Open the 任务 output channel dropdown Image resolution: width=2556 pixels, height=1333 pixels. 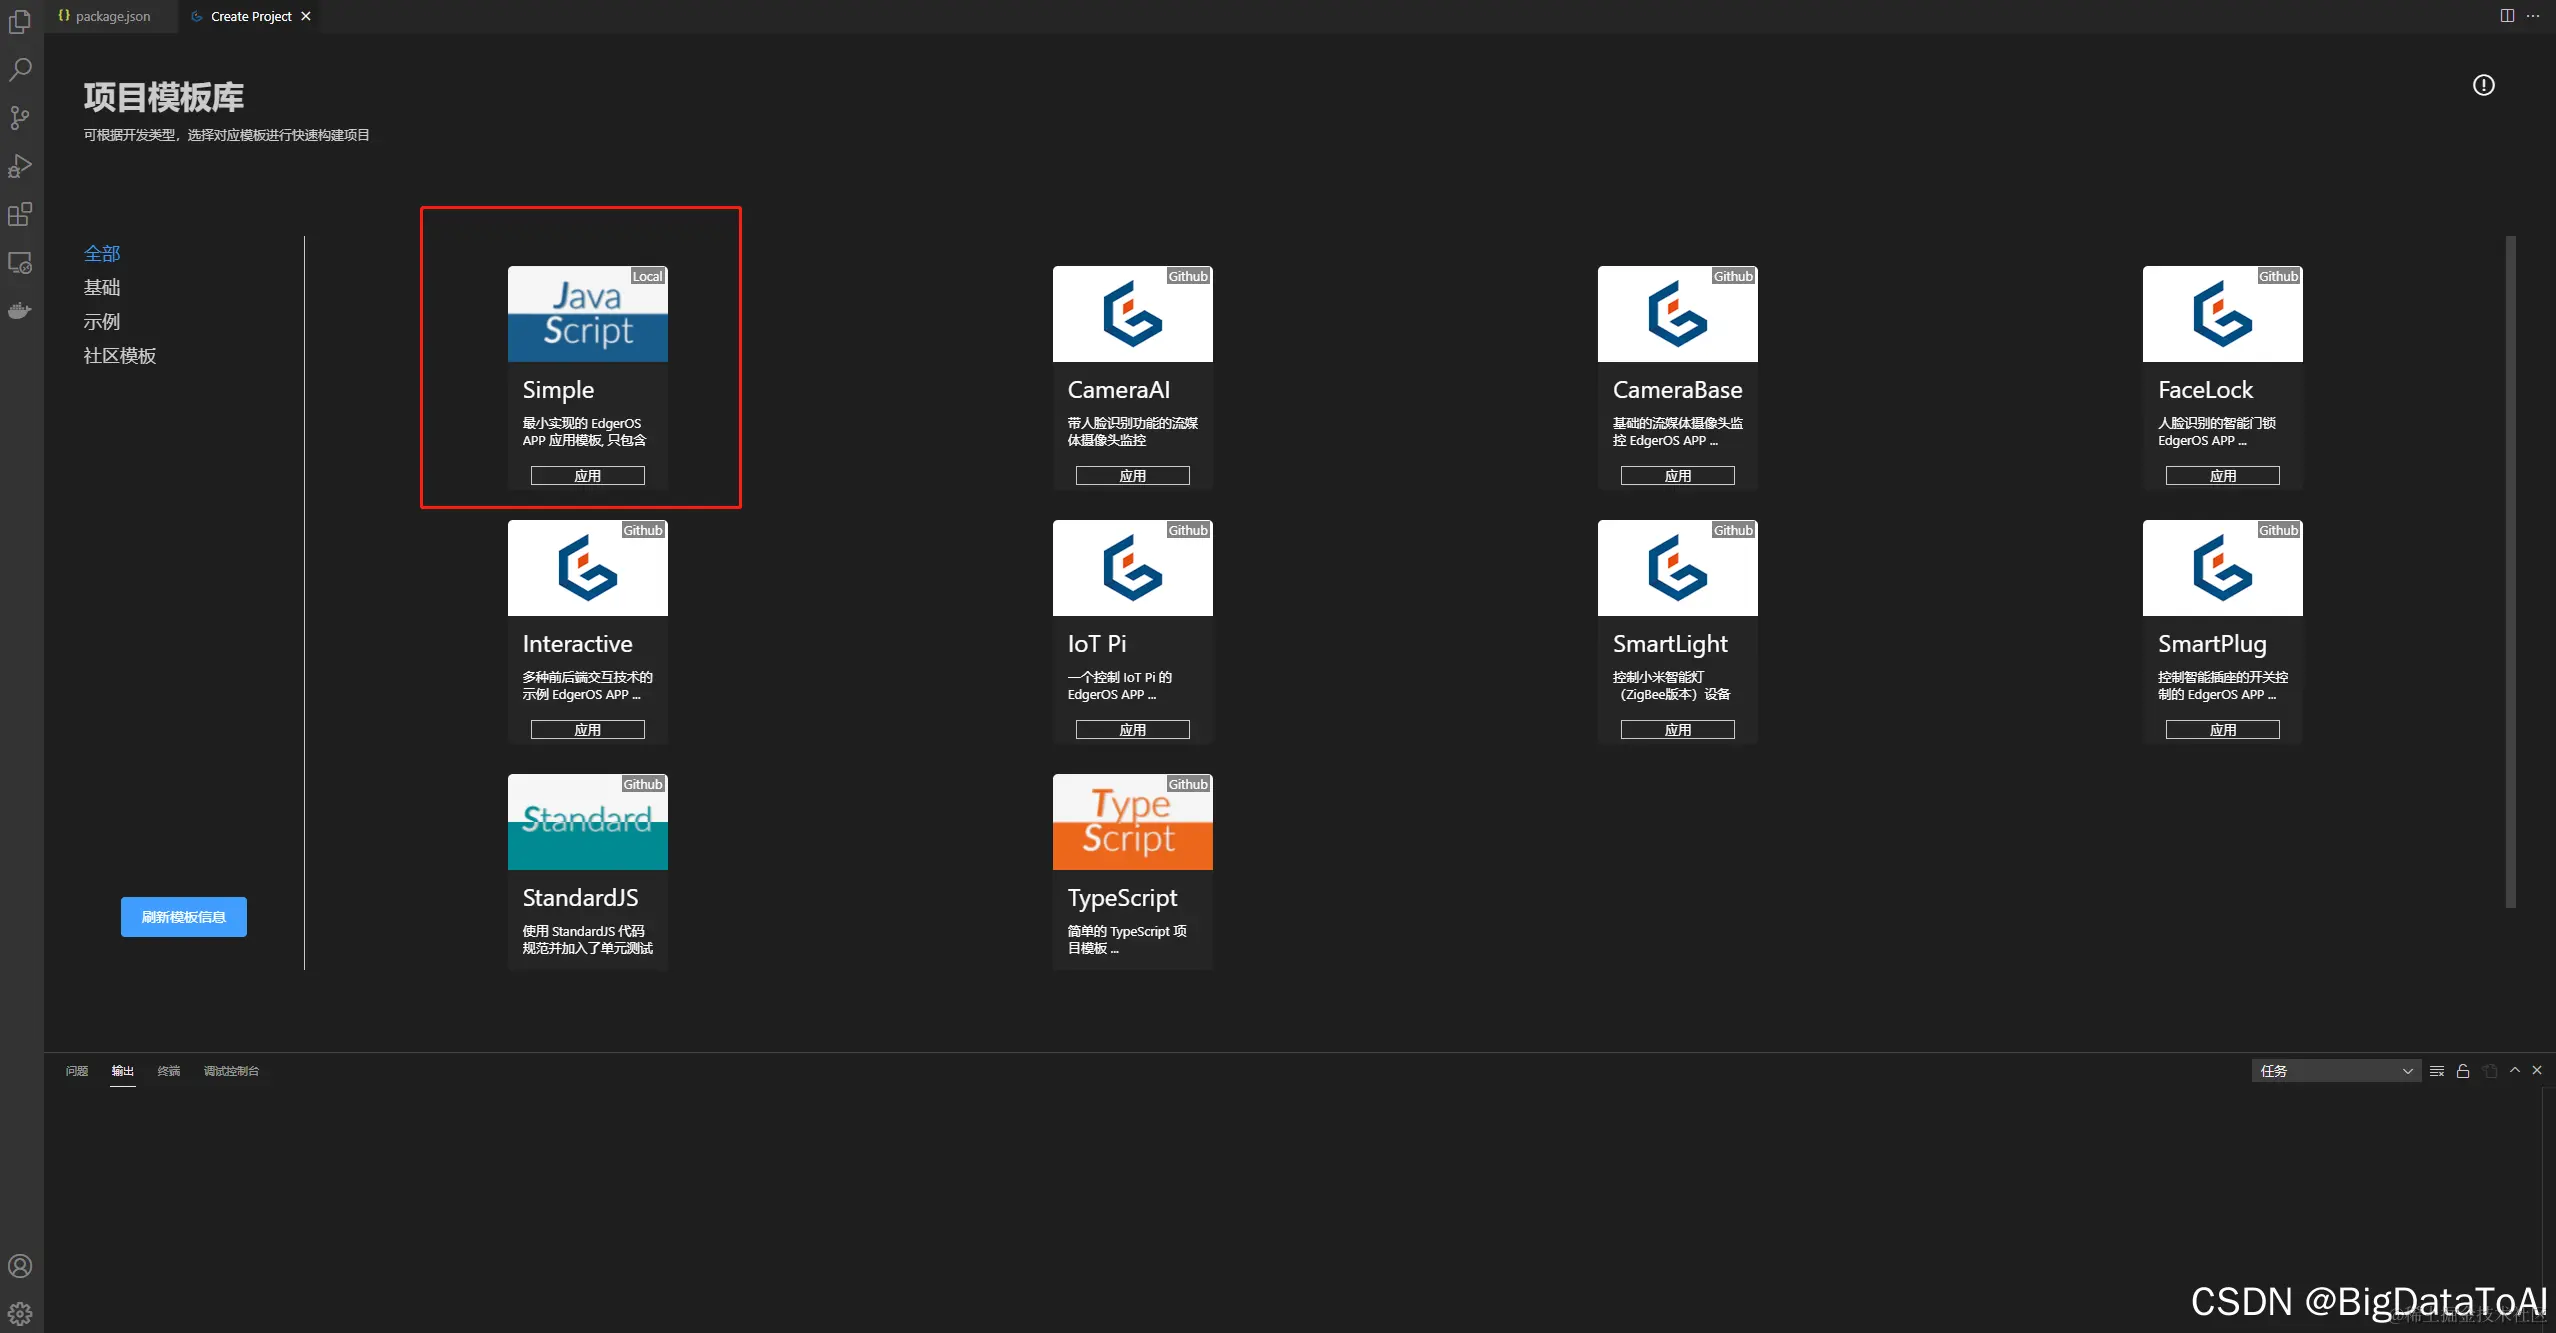coord(2335,1071)
